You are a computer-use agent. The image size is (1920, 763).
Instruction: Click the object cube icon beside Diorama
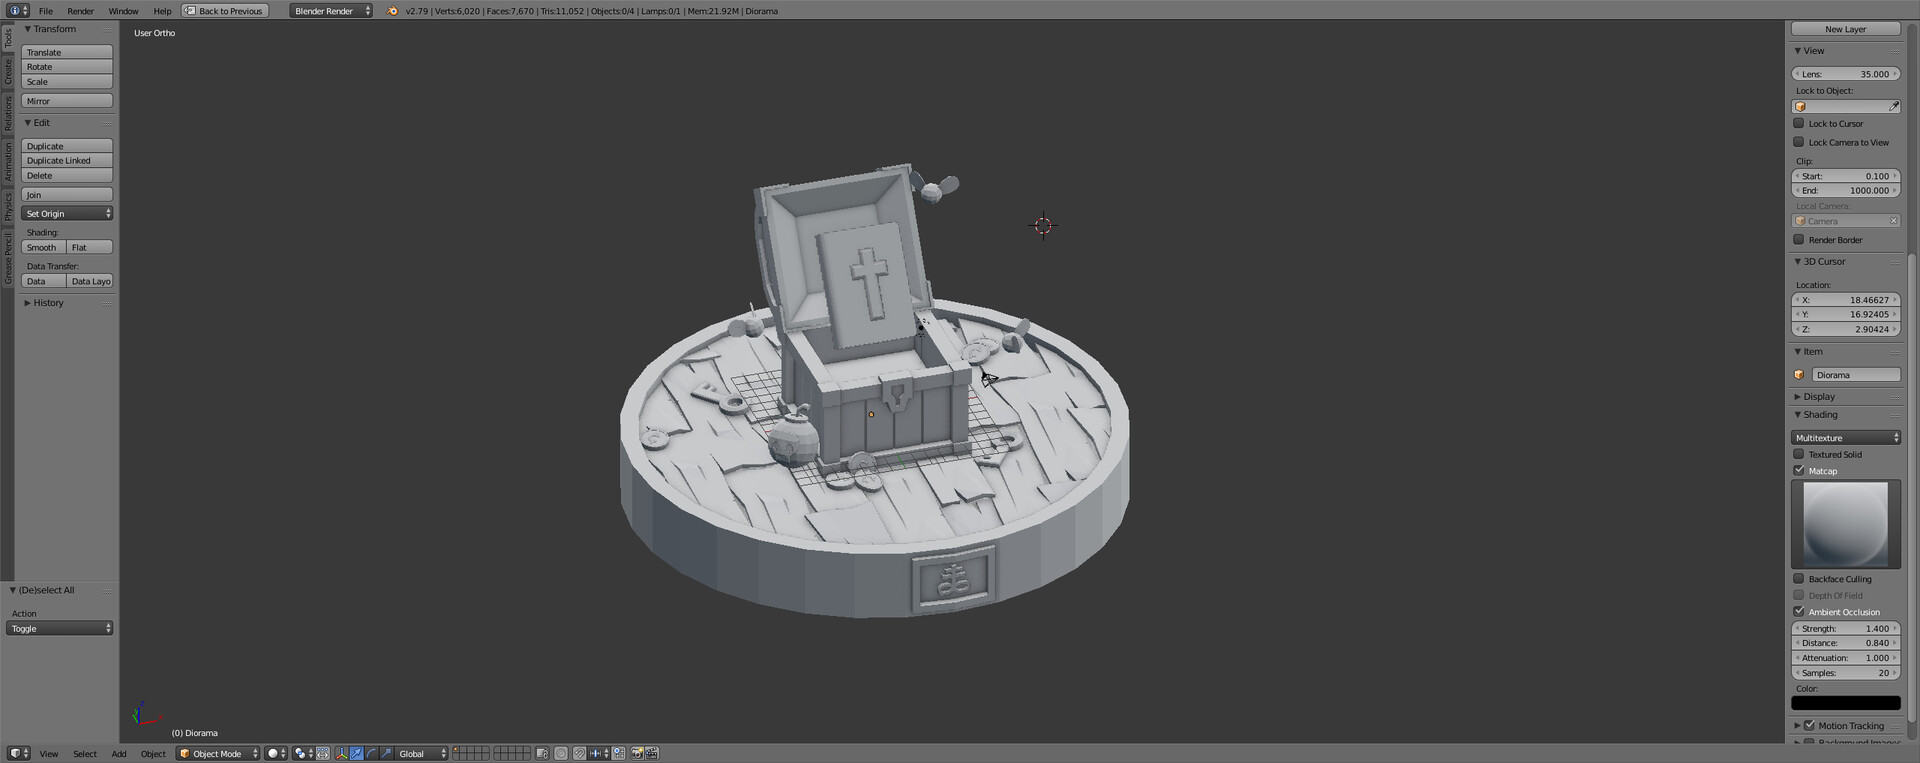click(x=1799, y=375)
